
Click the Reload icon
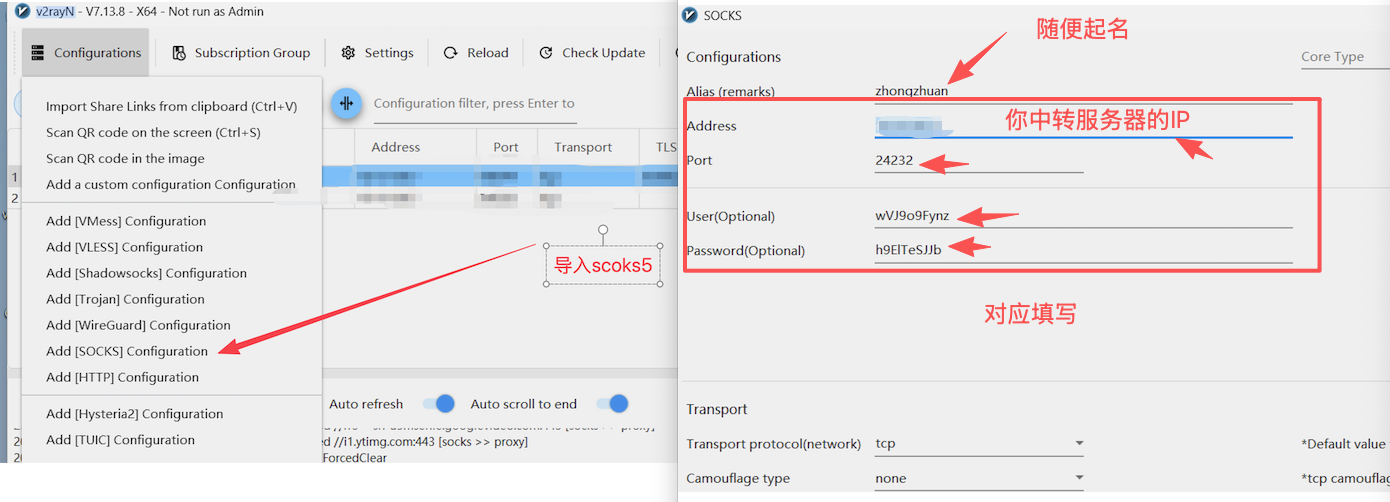[x=451, y=53]
